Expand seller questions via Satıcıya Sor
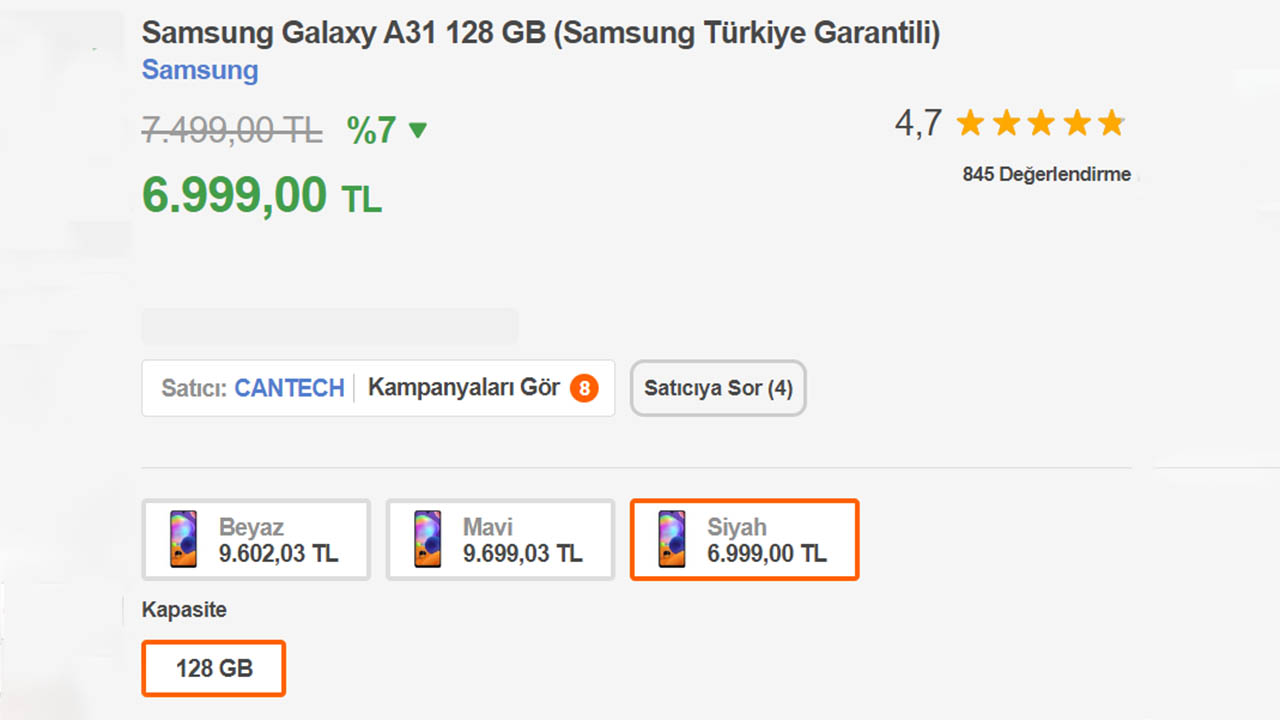 (x=718, y=388)
